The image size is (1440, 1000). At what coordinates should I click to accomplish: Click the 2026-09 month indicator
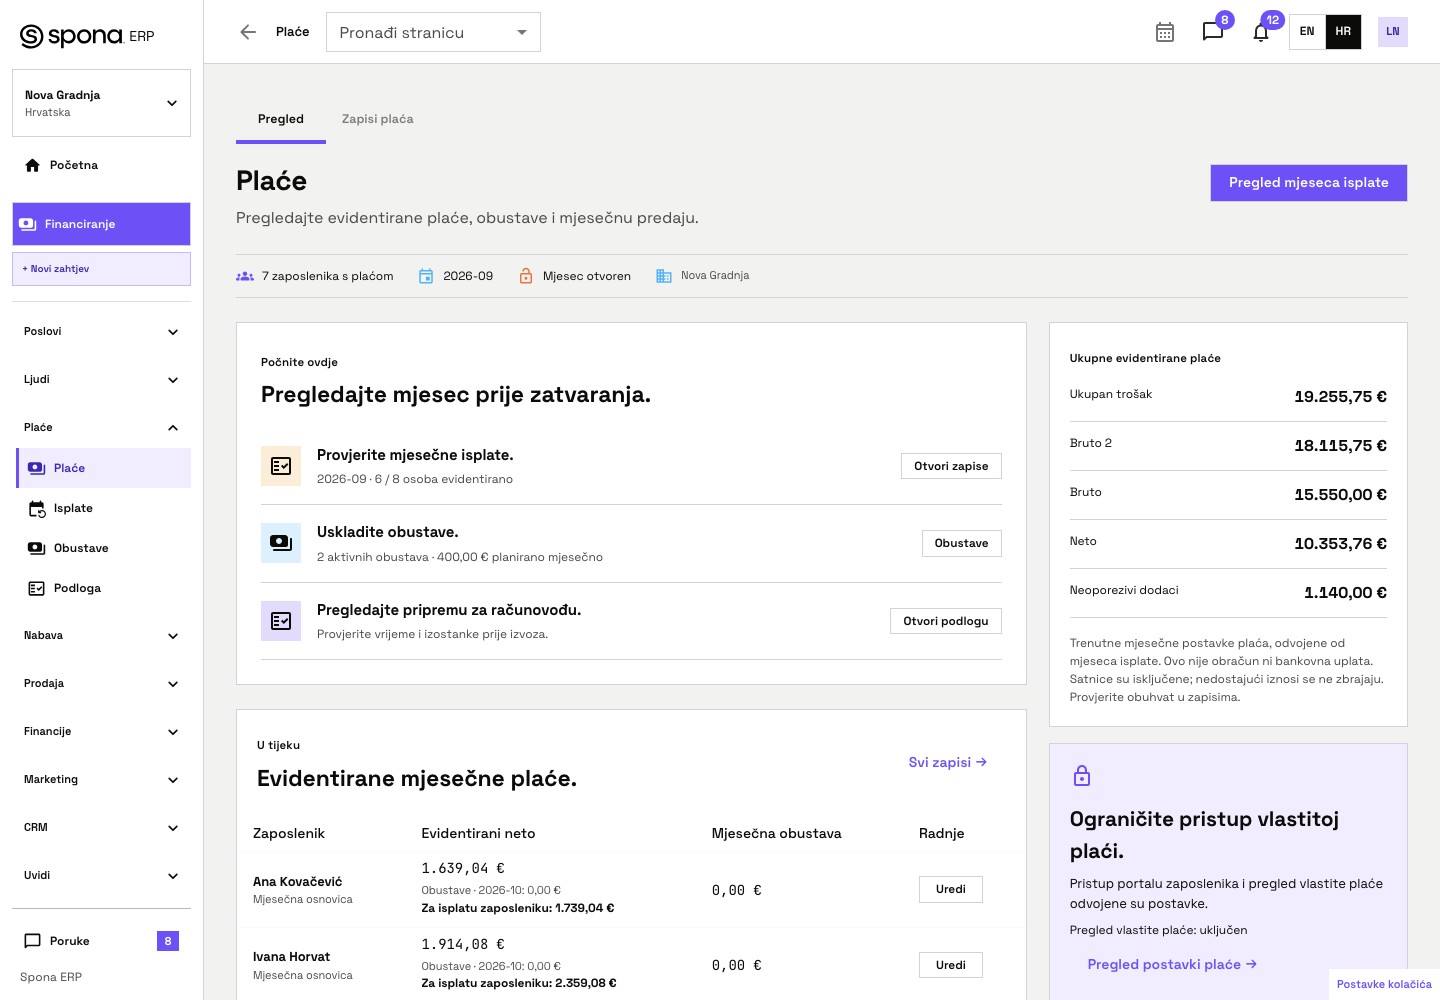pos(456,276)
